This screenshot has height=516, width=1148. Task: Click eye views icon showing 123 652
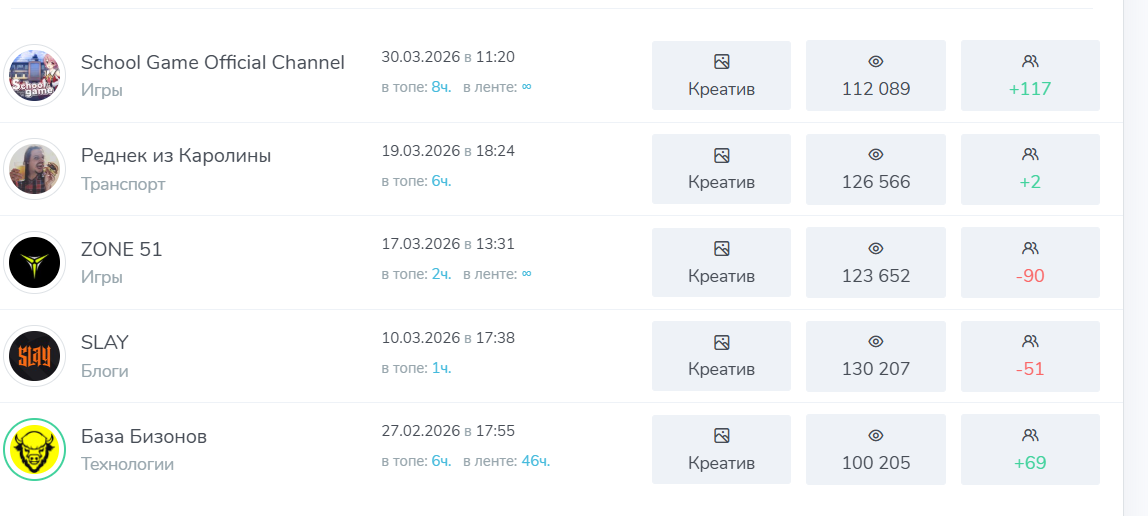pyautogui.click(x=876, y=249)
